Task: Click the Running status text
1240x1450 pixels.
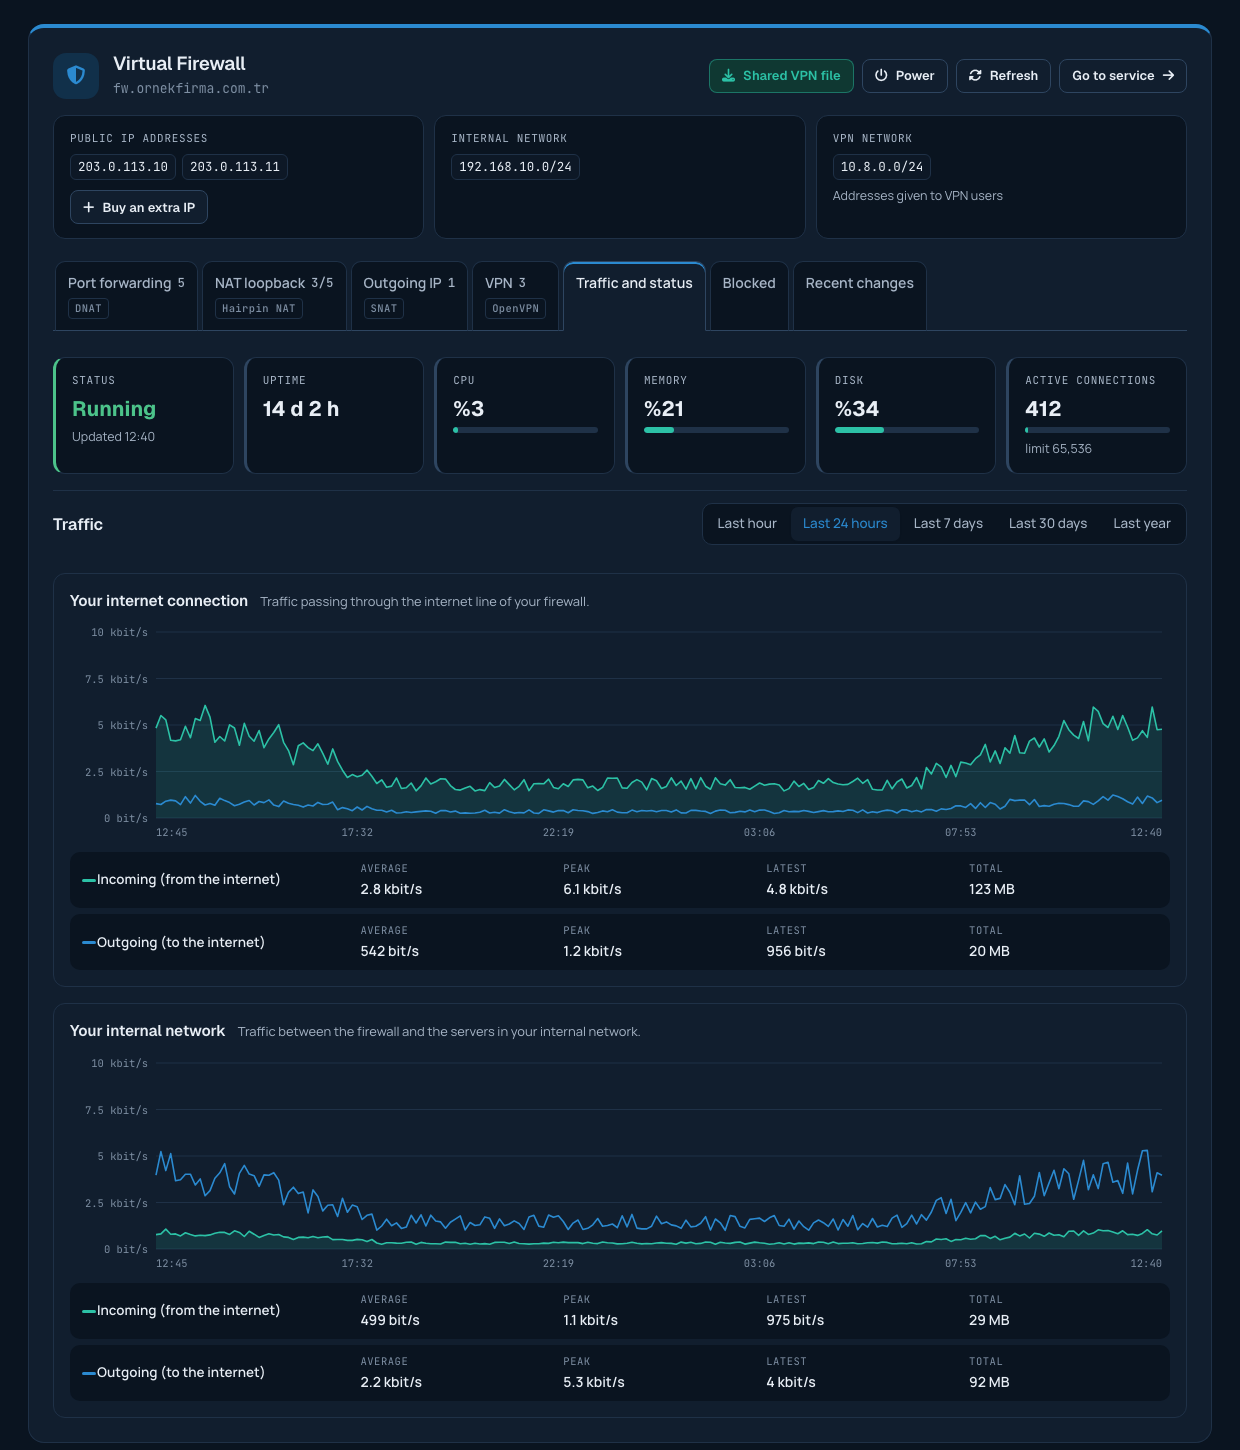Action: 114,409
